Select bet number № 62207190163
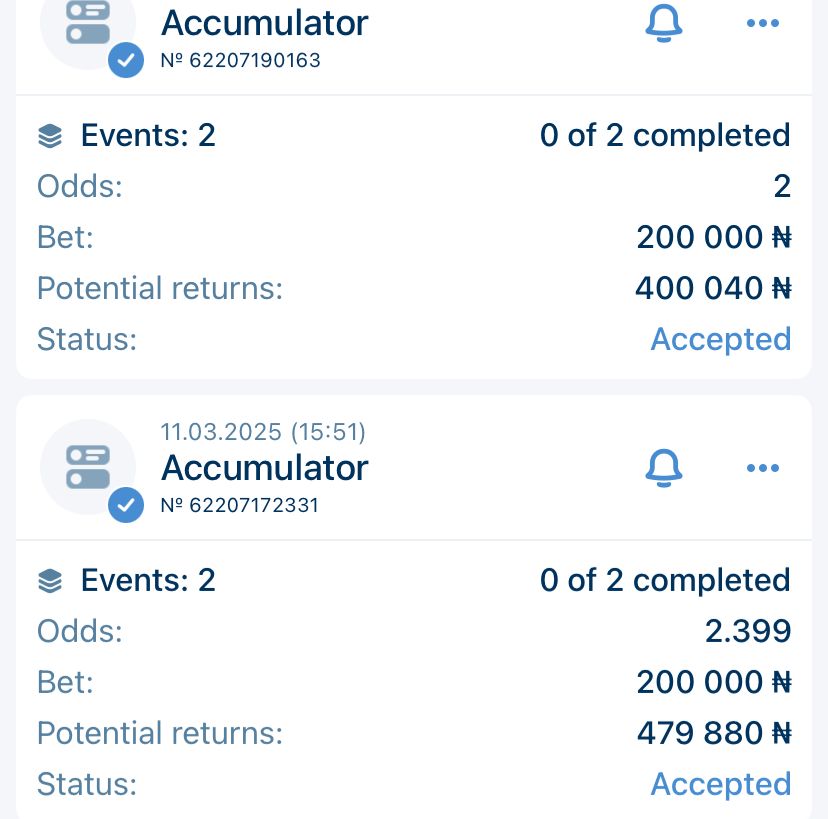828x819 pixels. tap(240, 61)
